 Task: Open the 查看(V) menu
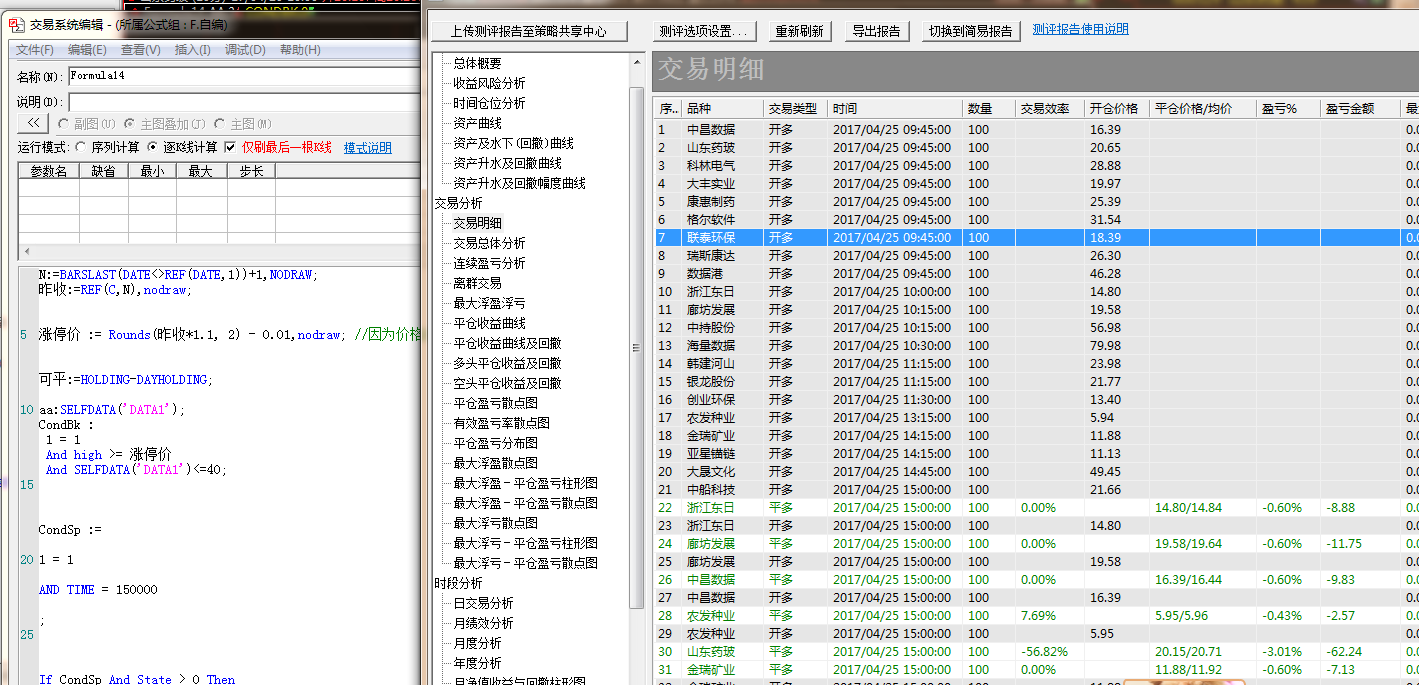(140, 50)
